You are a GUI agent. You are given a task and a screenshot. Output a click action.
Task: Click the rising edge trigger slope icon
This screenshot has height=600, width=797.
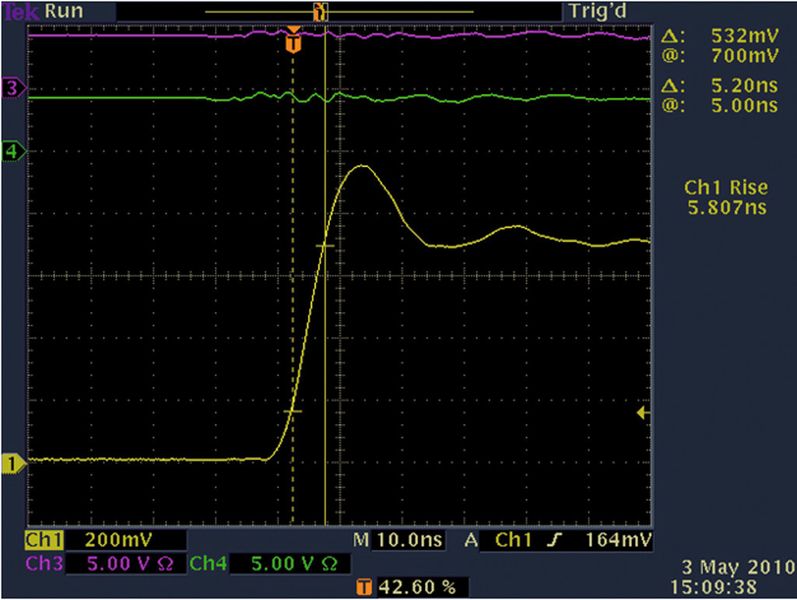click(x=554, y=541)
